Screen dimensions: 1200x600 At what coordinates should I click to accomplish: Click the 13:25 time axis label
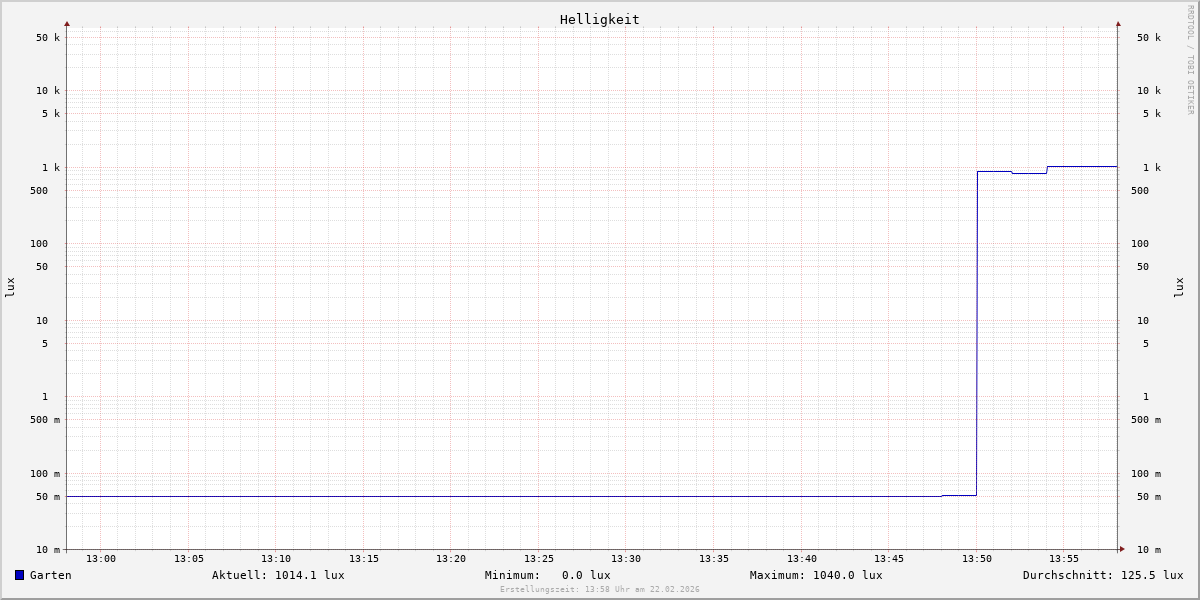point(539,559)
